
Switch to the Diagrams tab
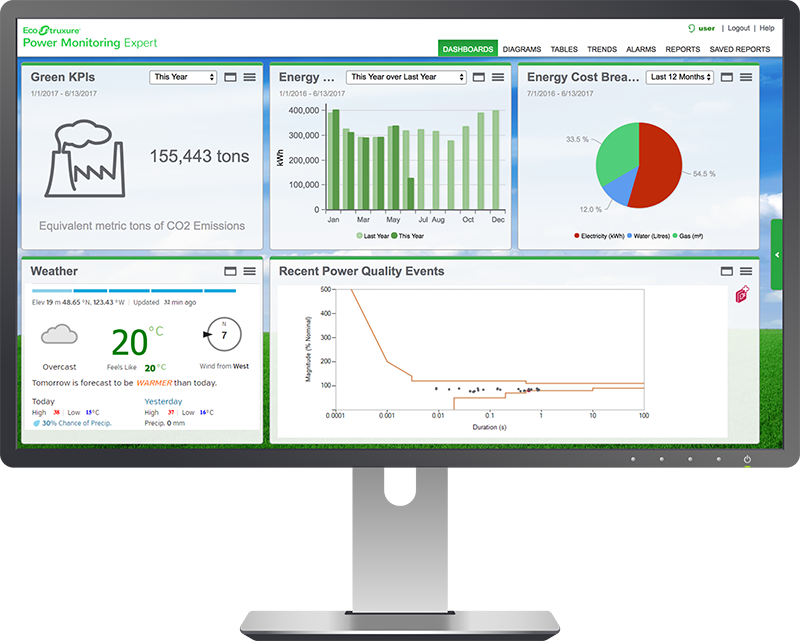(x=521, y=49)
